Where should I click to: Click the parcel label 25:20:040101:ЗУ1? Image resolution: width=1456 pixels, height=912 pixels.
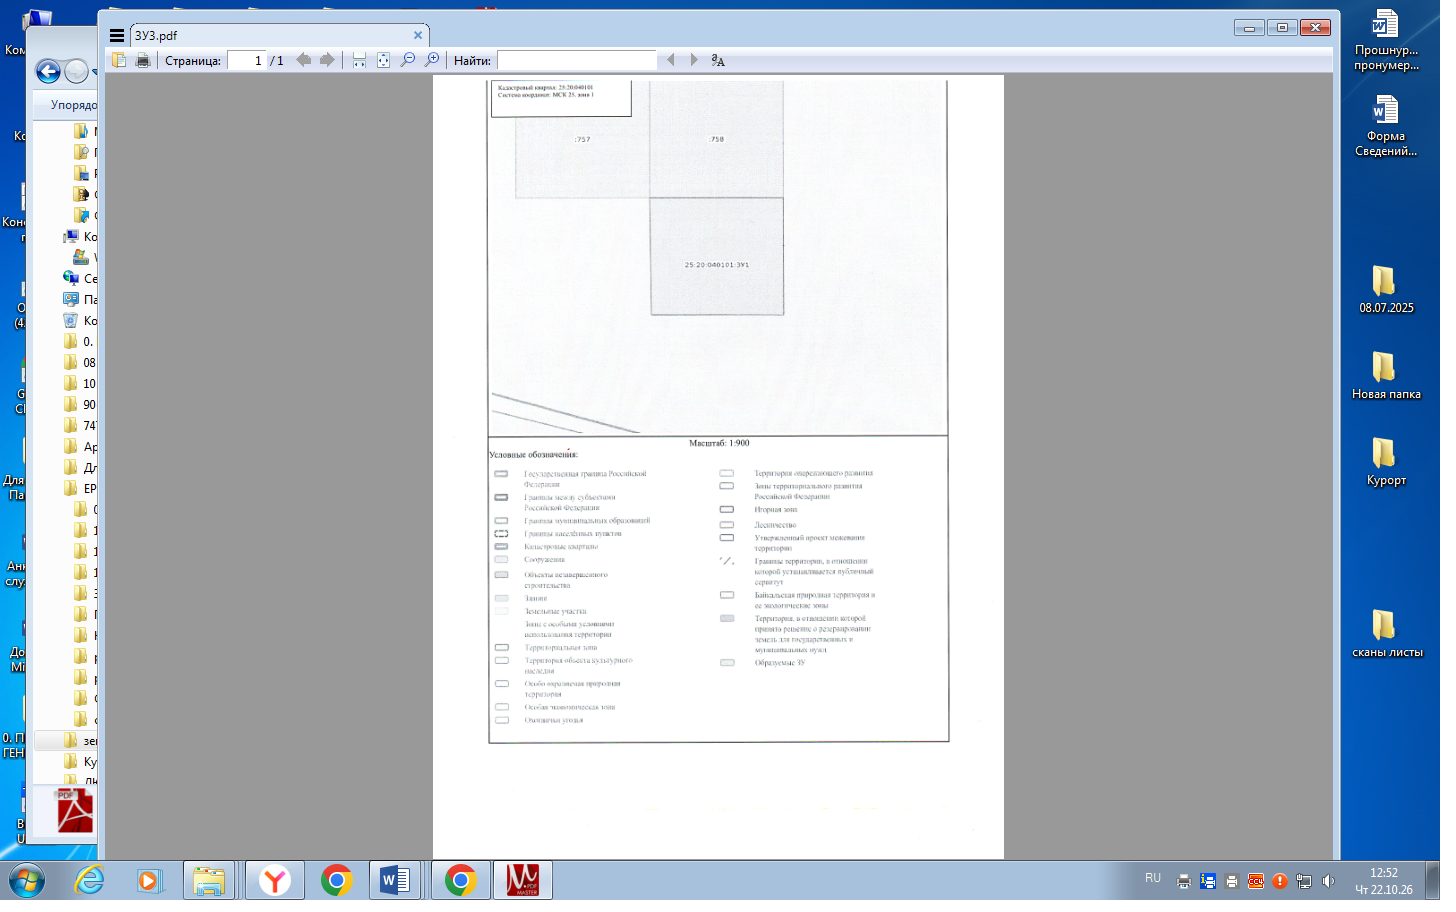[x=717, y=265]
